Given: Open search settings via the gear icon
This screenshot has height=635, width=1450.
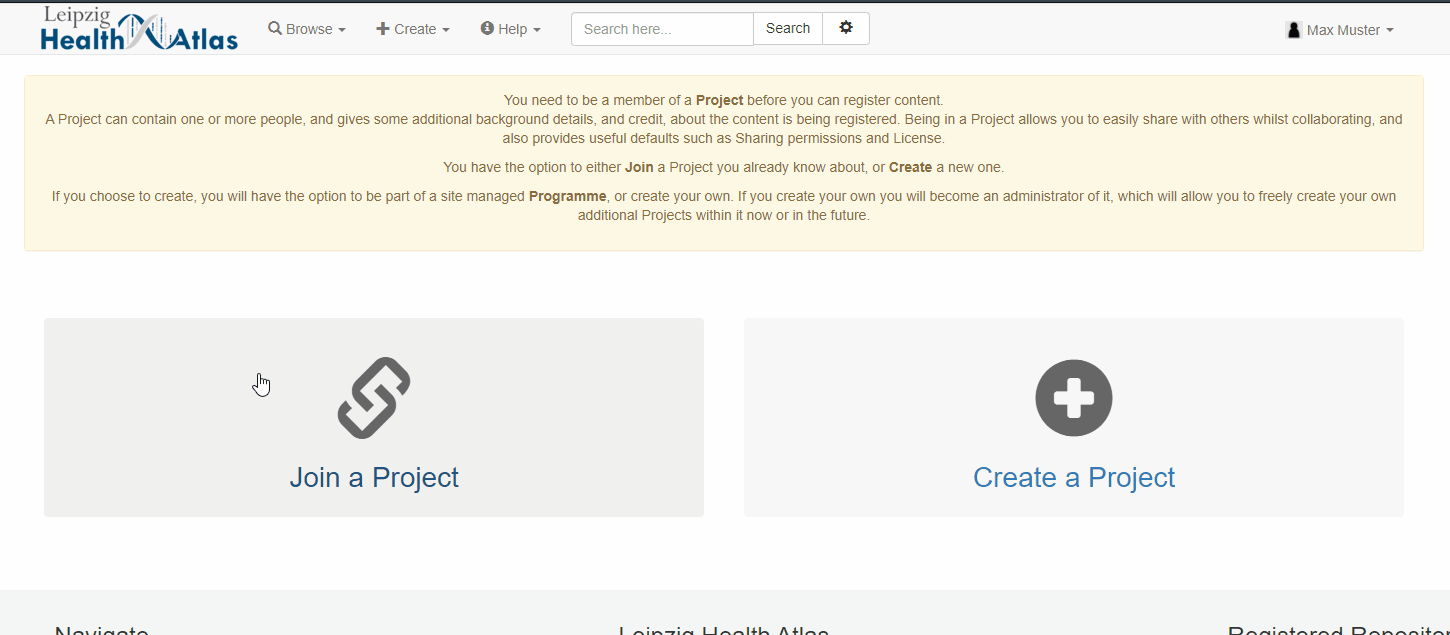Looking at the screenshot, I should click(846, 28).
